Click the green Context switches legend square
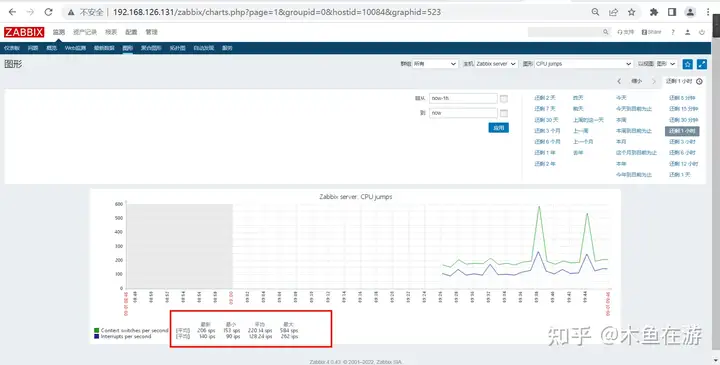The image size is (720, 365). coord(96,330)
